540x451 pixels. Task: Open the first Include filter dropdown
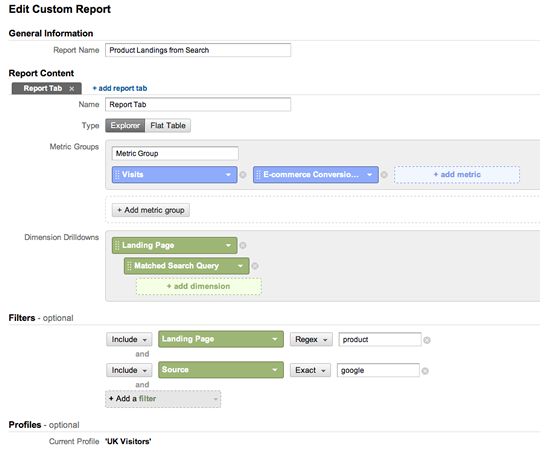[x=129, y=339]
